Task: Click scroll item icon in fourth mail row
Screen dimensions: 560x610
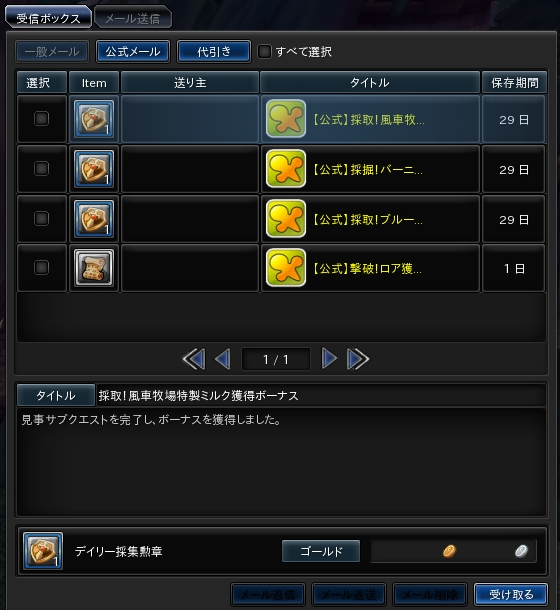Action: (x=94, y=268)
